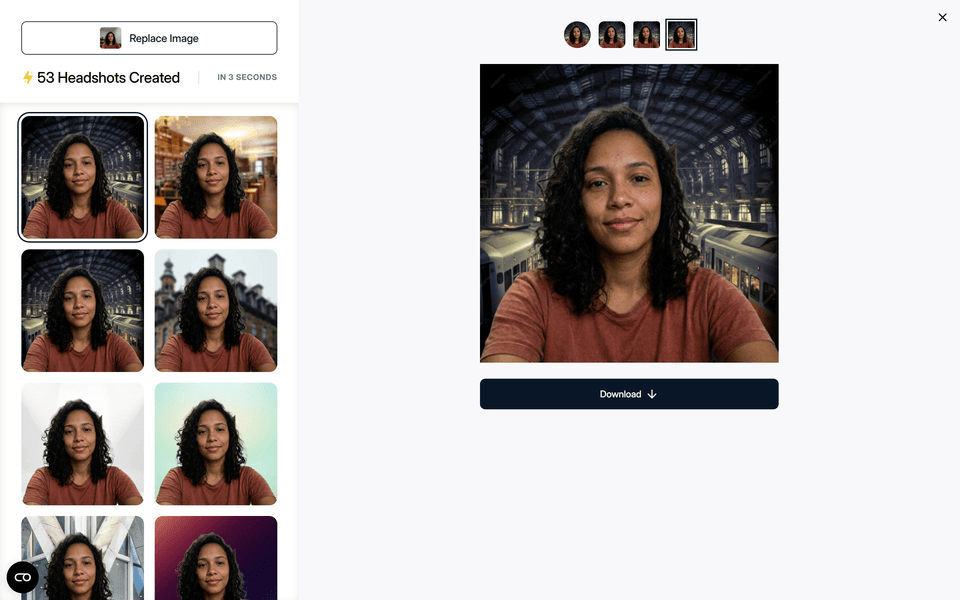The height and width of the screenshot is (600, 960).
Task: Click the large headshot preview image
Action: point(629,213)
